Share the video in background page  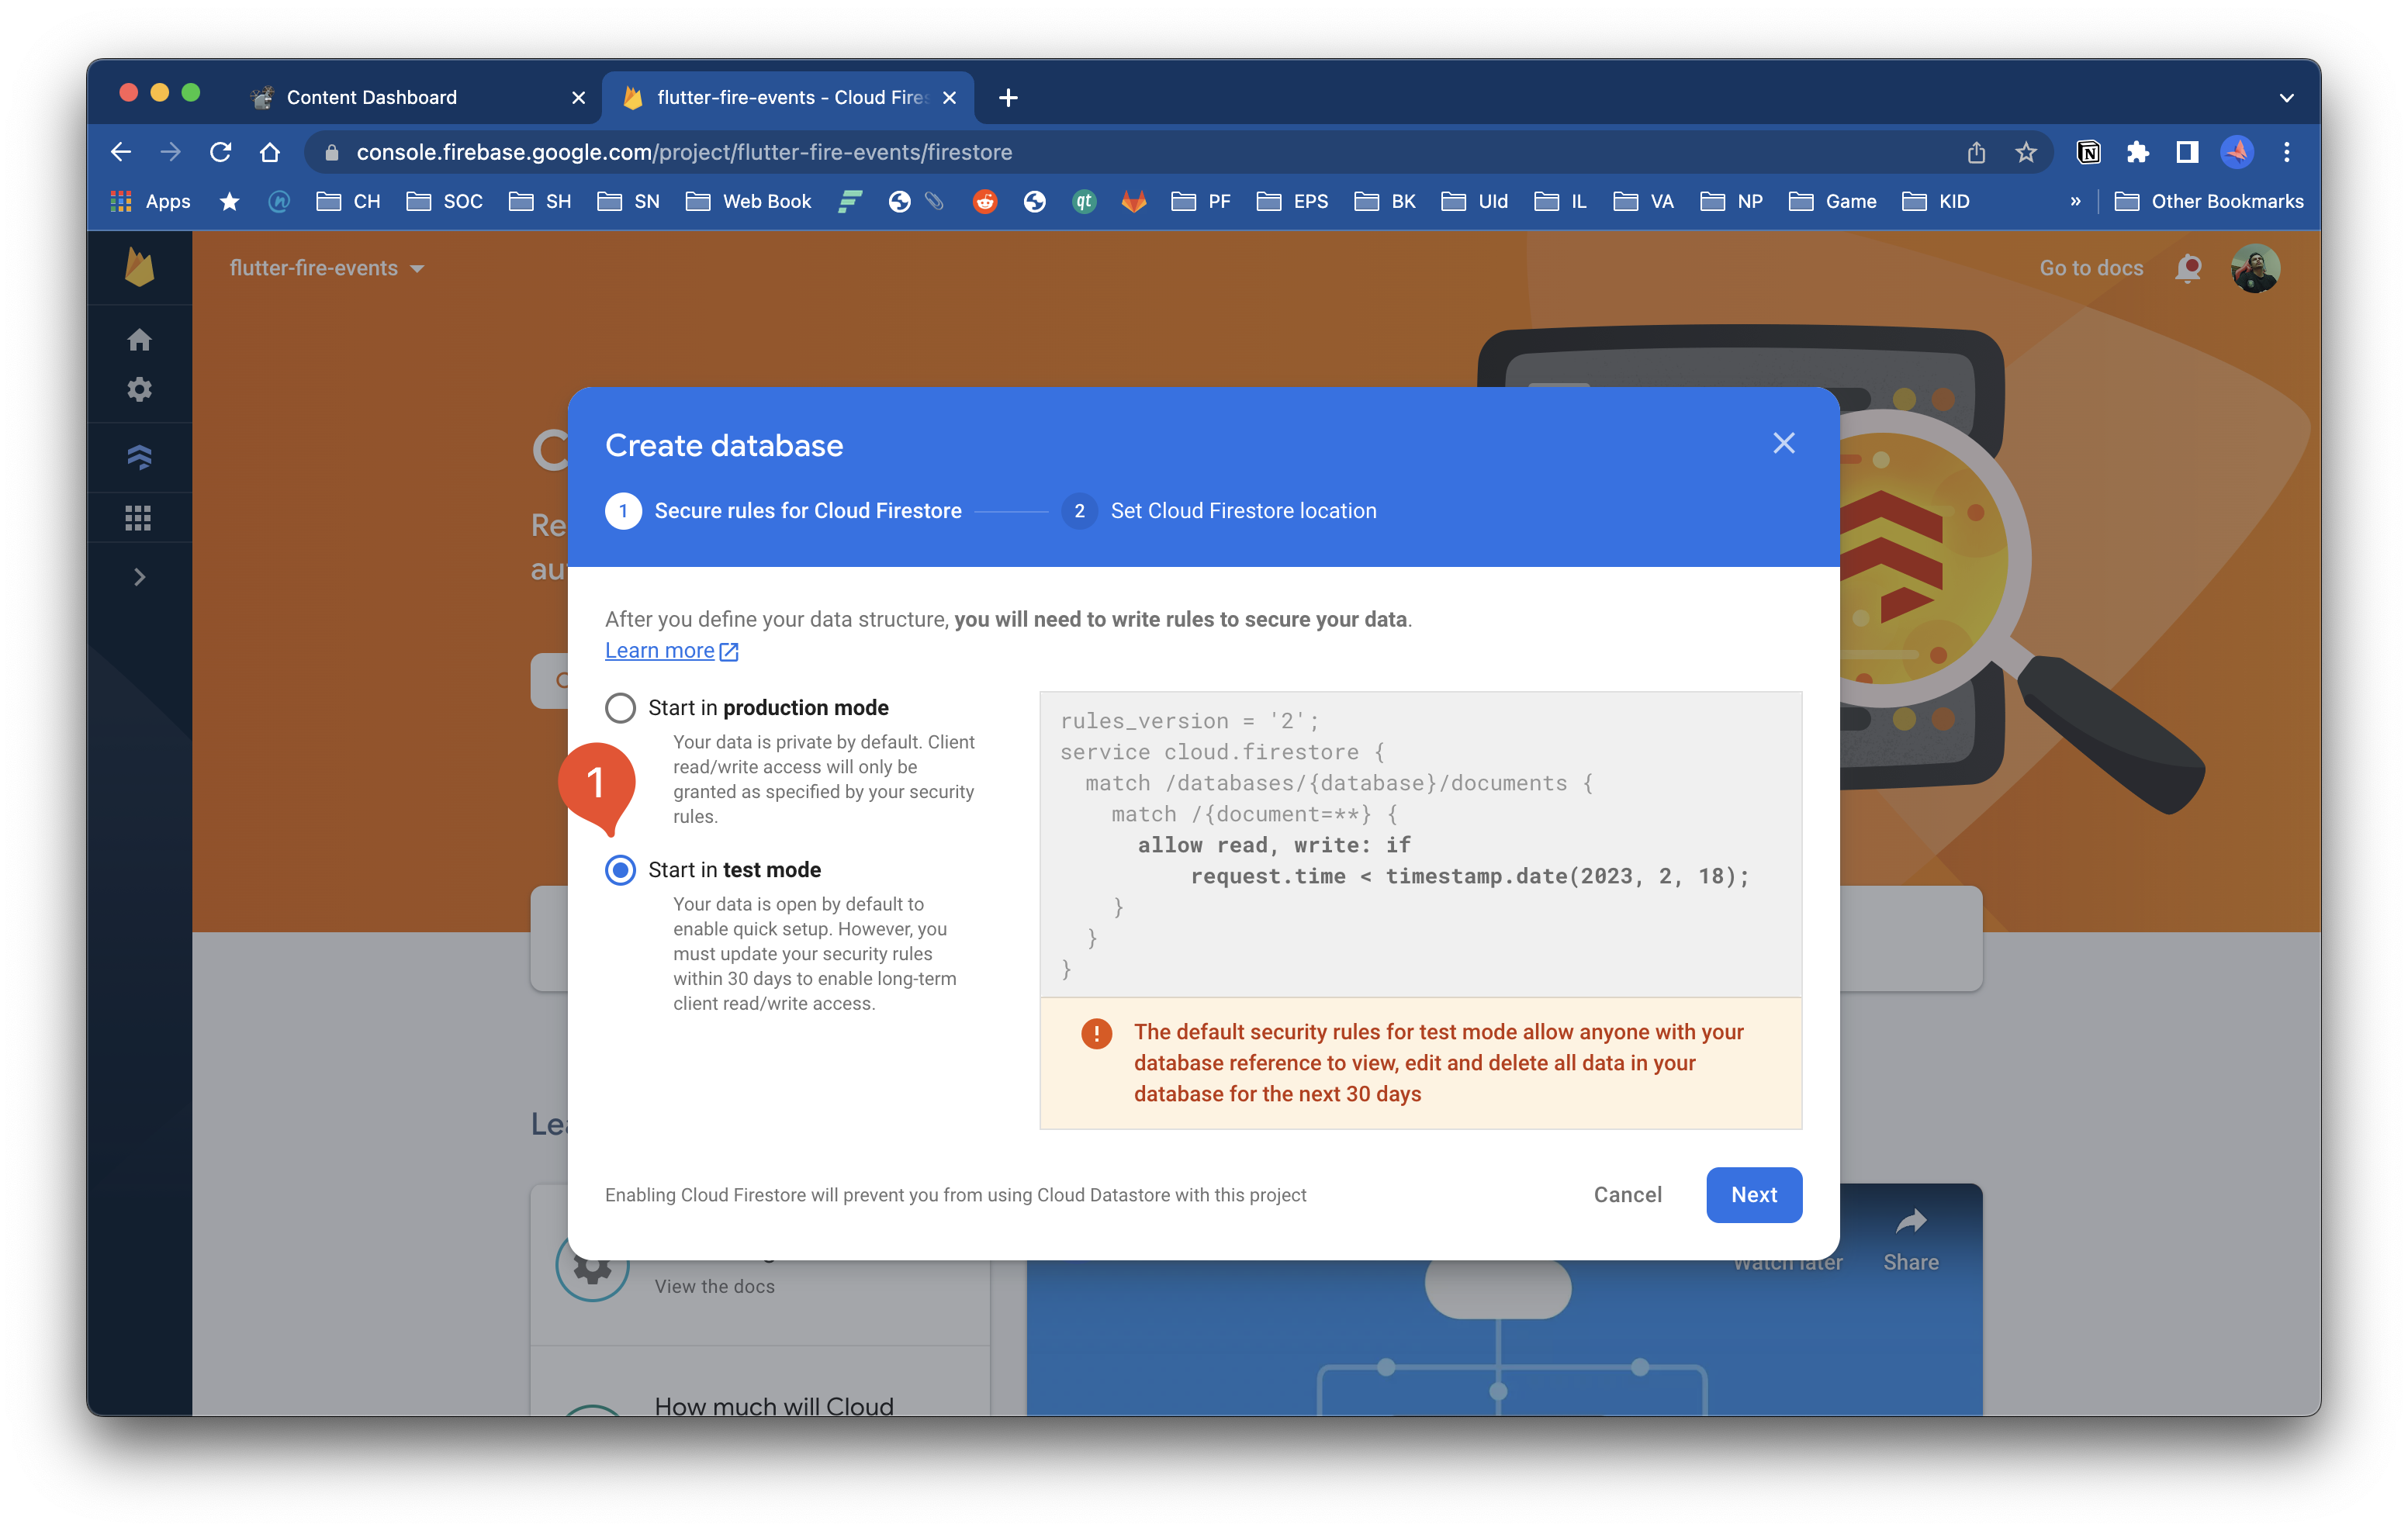pyautogui.click(x=1911, y=1240)
